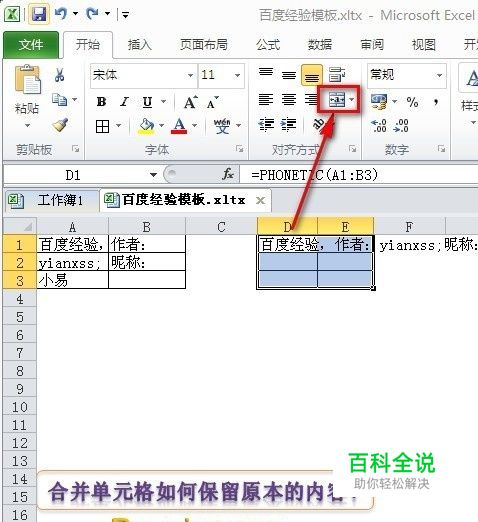
Task: Toggle Underline formatting
Action: pyautogui.click(x=147, y=102)
